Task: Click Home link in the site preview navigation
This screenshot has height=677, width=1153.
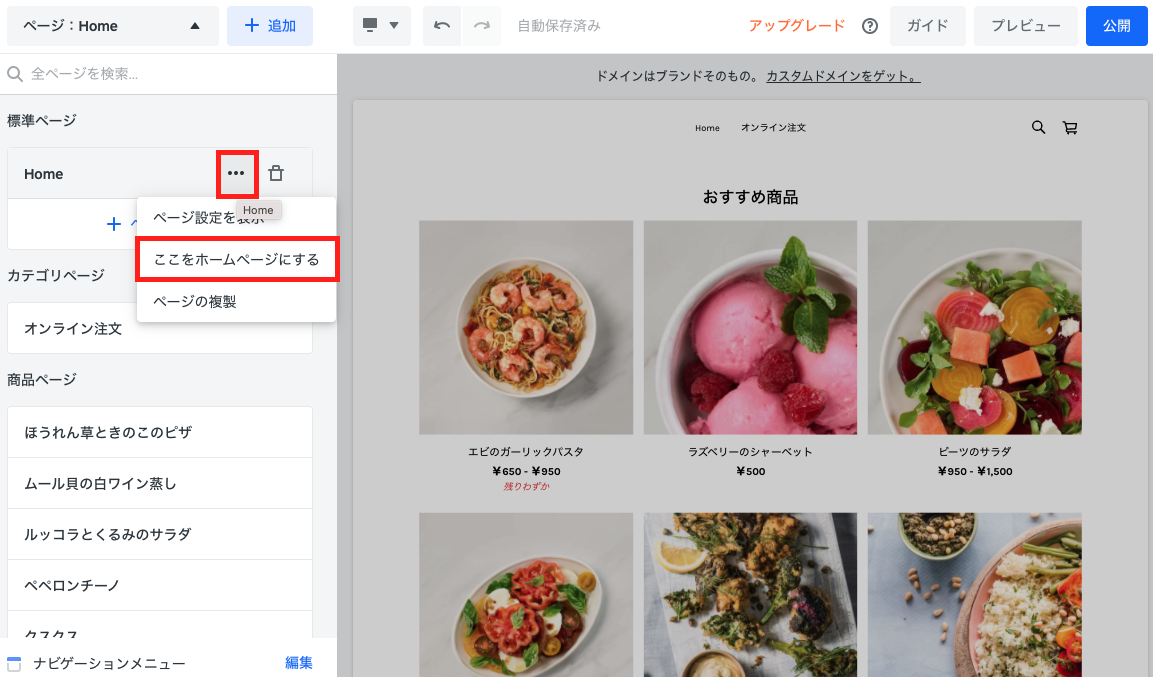Action: pyautogui.click(x=707, y=128)
